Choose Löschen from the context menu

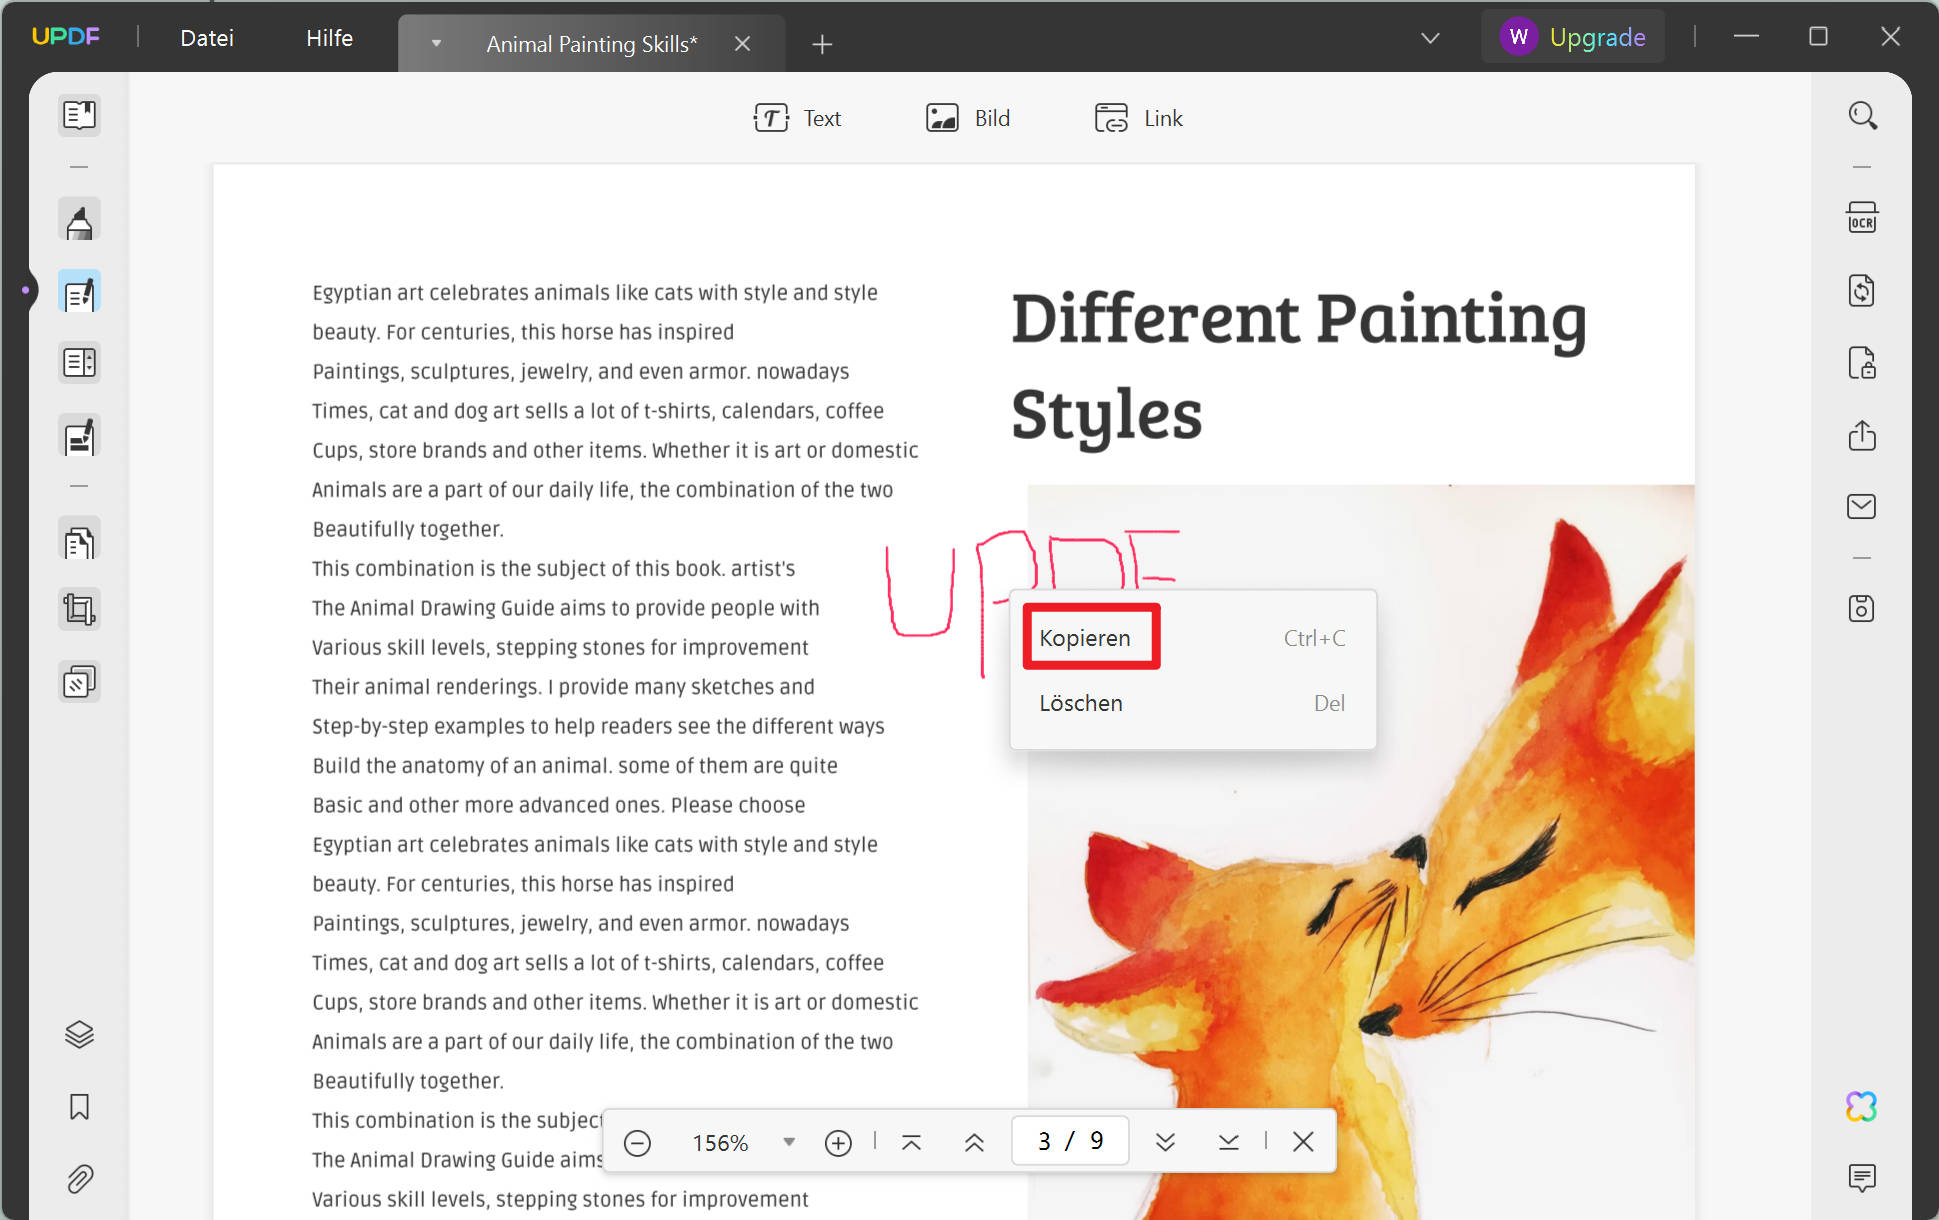coord(1192,703)
